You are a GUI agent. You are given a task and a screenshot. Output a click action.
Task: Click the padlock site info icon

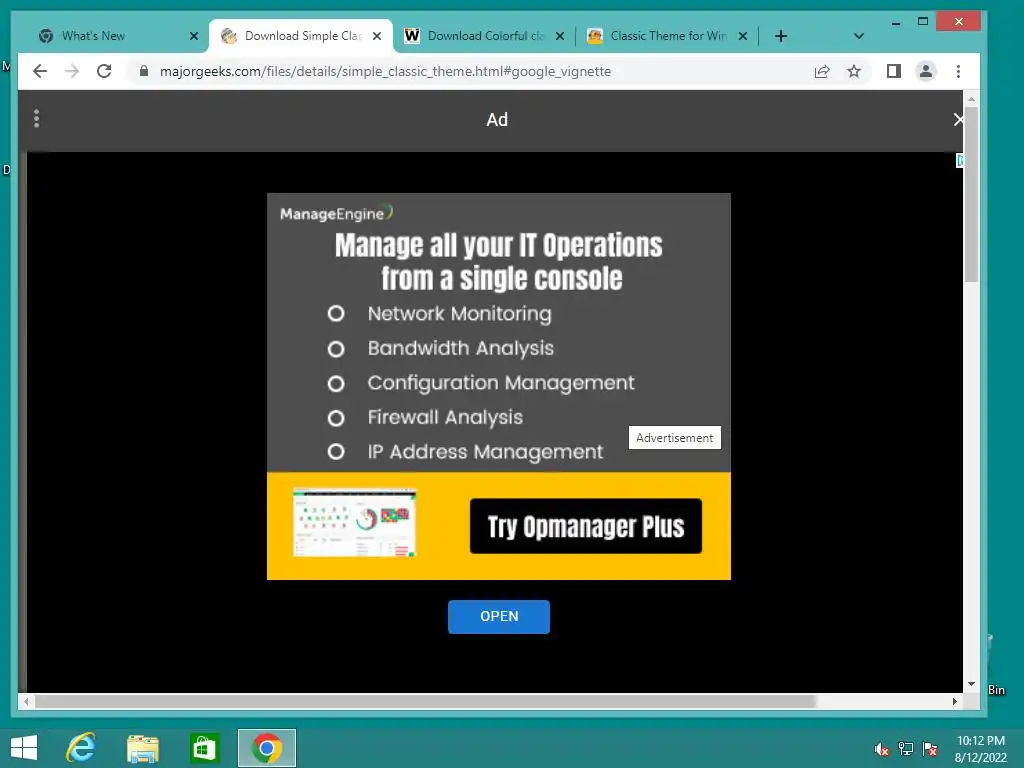144,71
